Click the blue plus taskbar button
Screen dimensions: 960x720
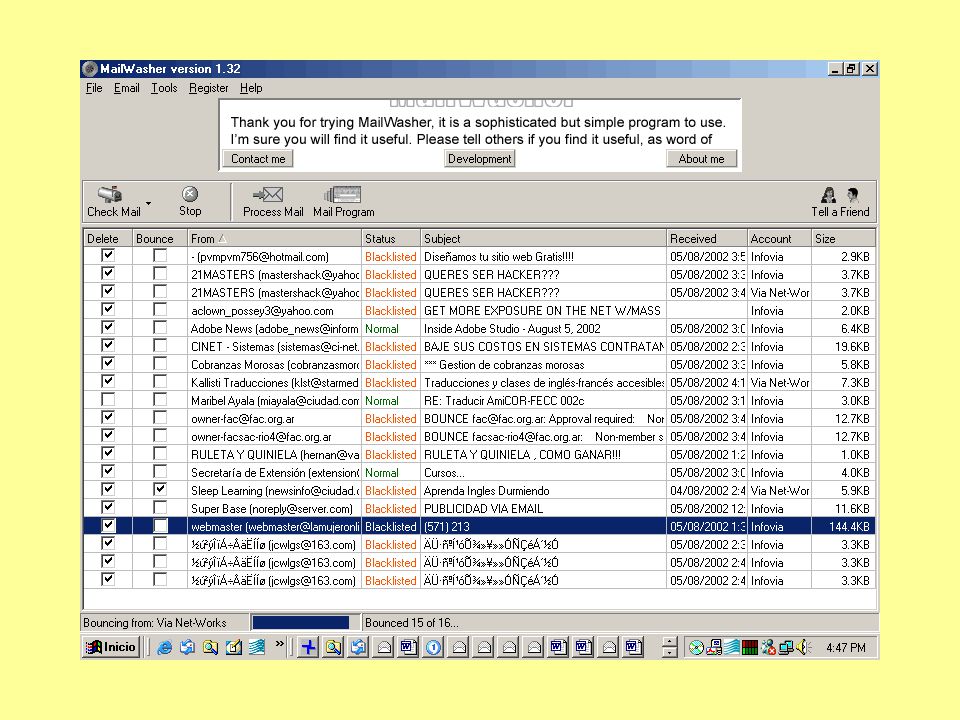coord(309,647)
